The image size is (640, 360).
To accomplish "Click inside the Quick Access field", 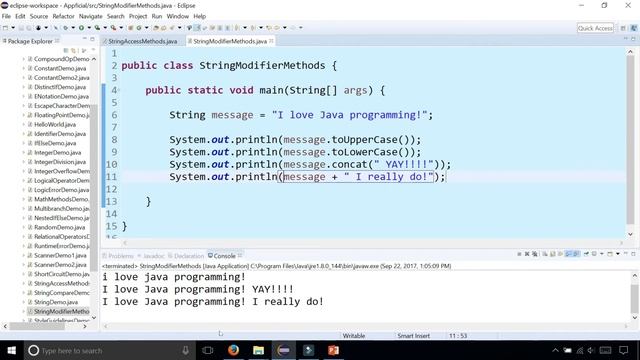I will tap(595, 28).
